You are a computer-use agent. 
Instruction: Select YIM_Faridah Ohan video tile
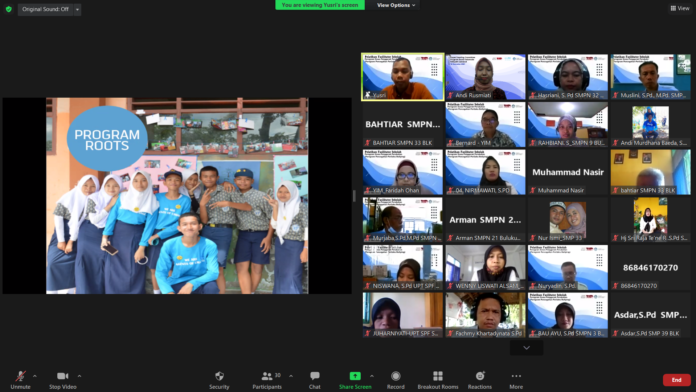click(403, 172)
